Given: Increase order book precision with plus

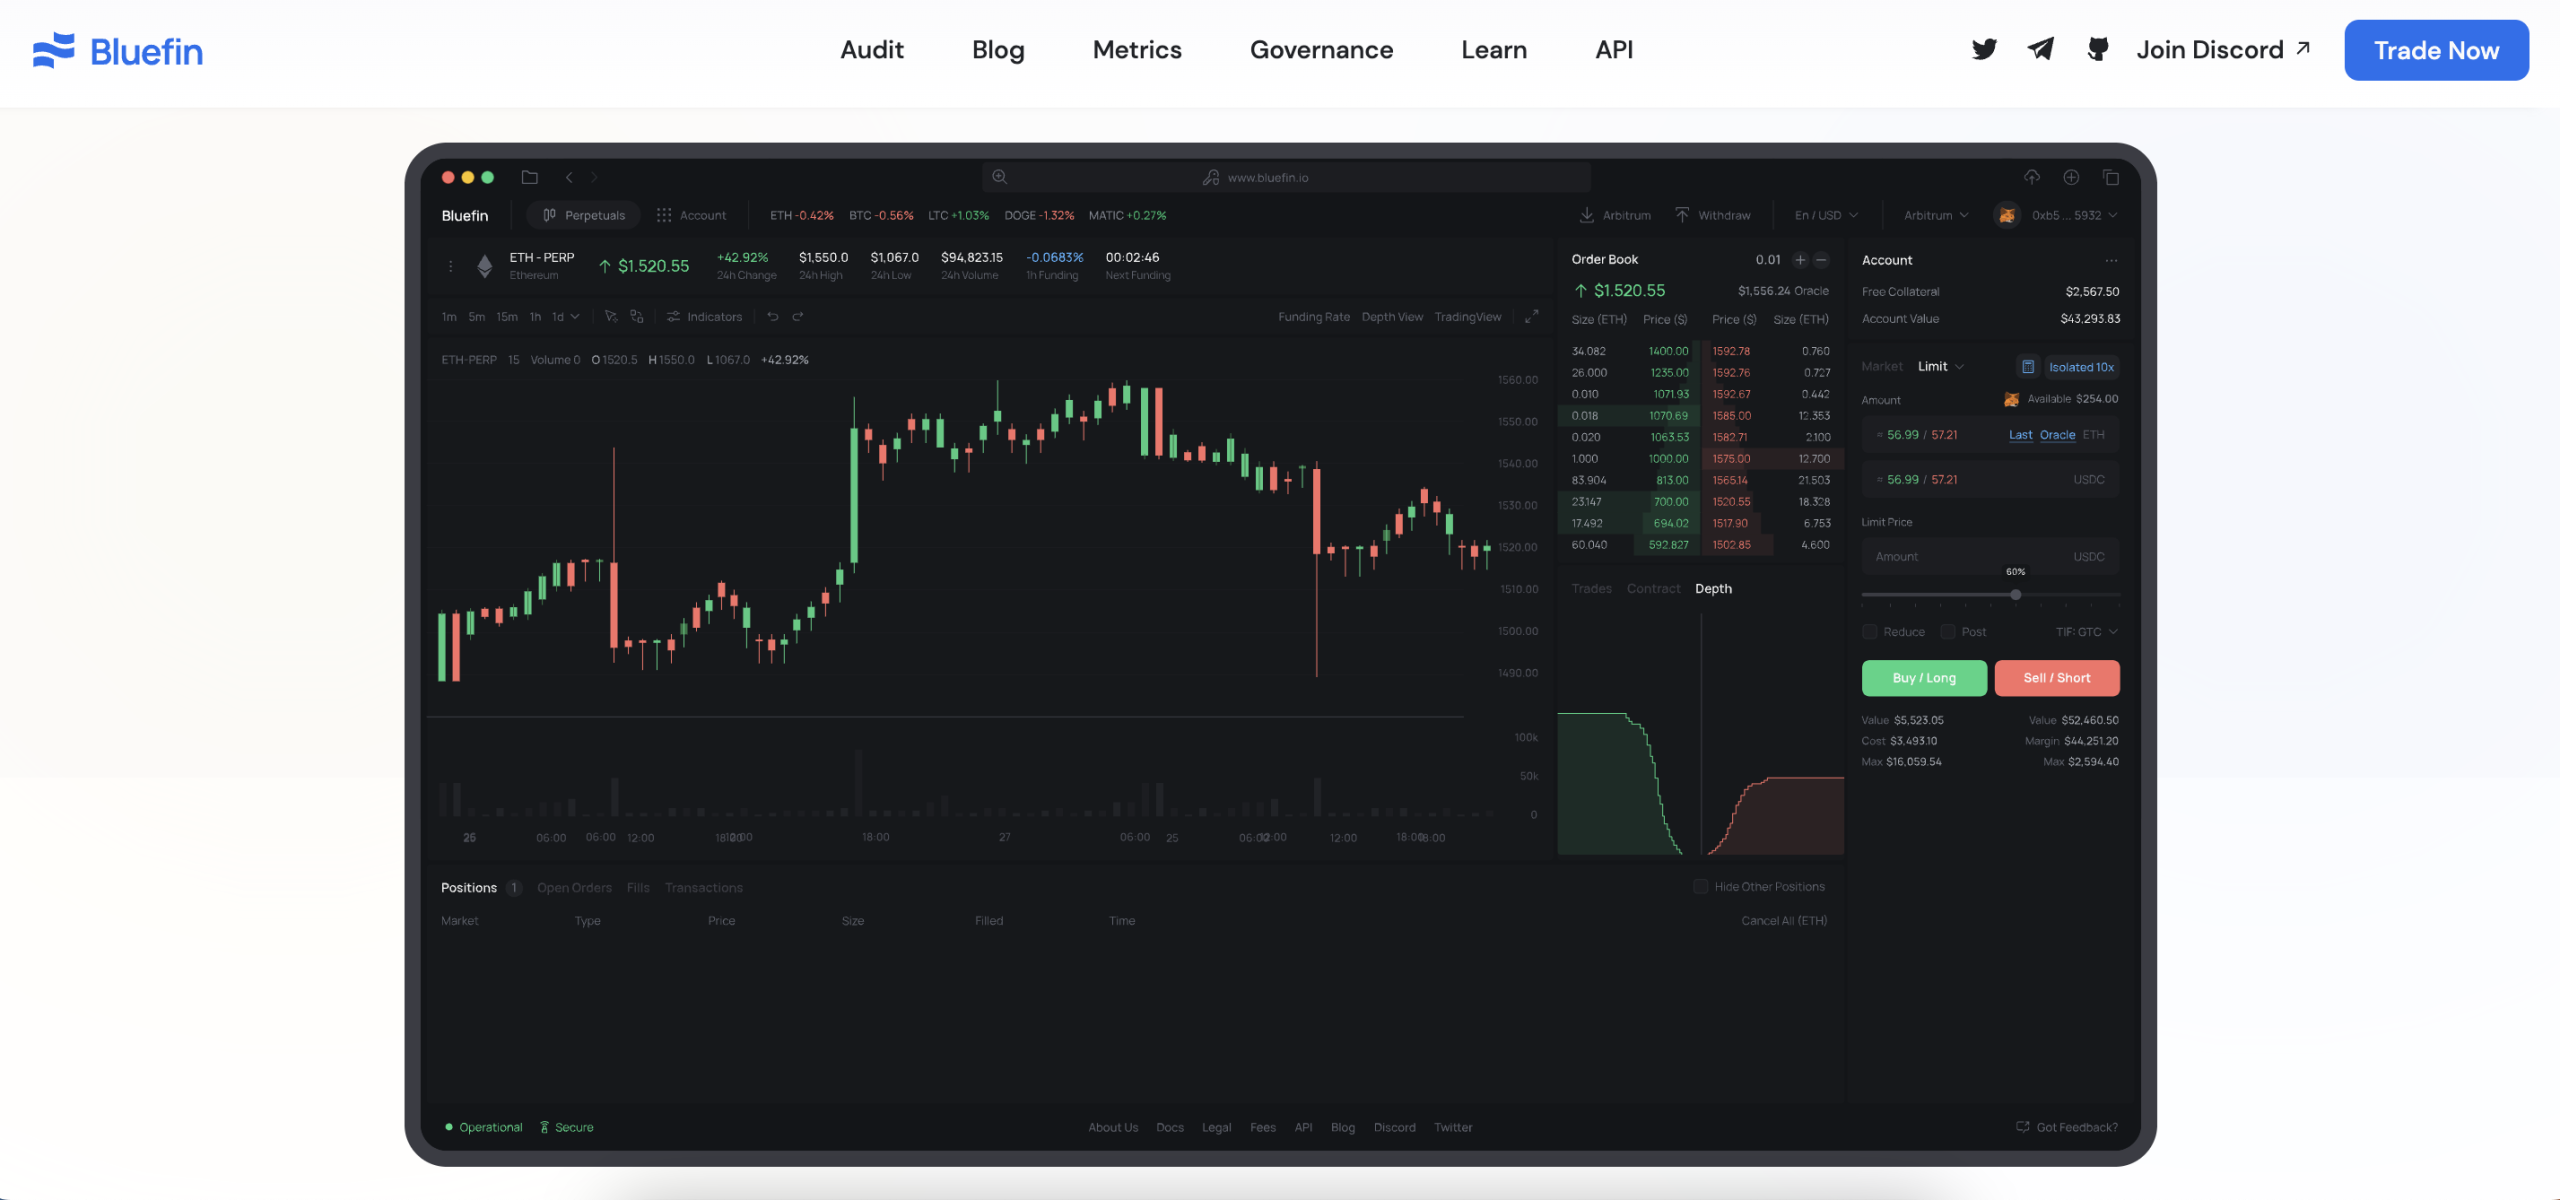Looking at the screenshot, I should click(1800, 260).
